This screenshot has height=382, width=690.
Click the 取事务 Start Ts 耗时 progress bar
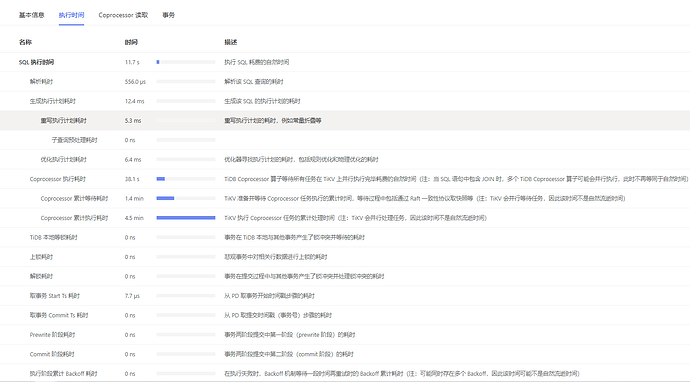pyautogui.click(x=186, y=296)
